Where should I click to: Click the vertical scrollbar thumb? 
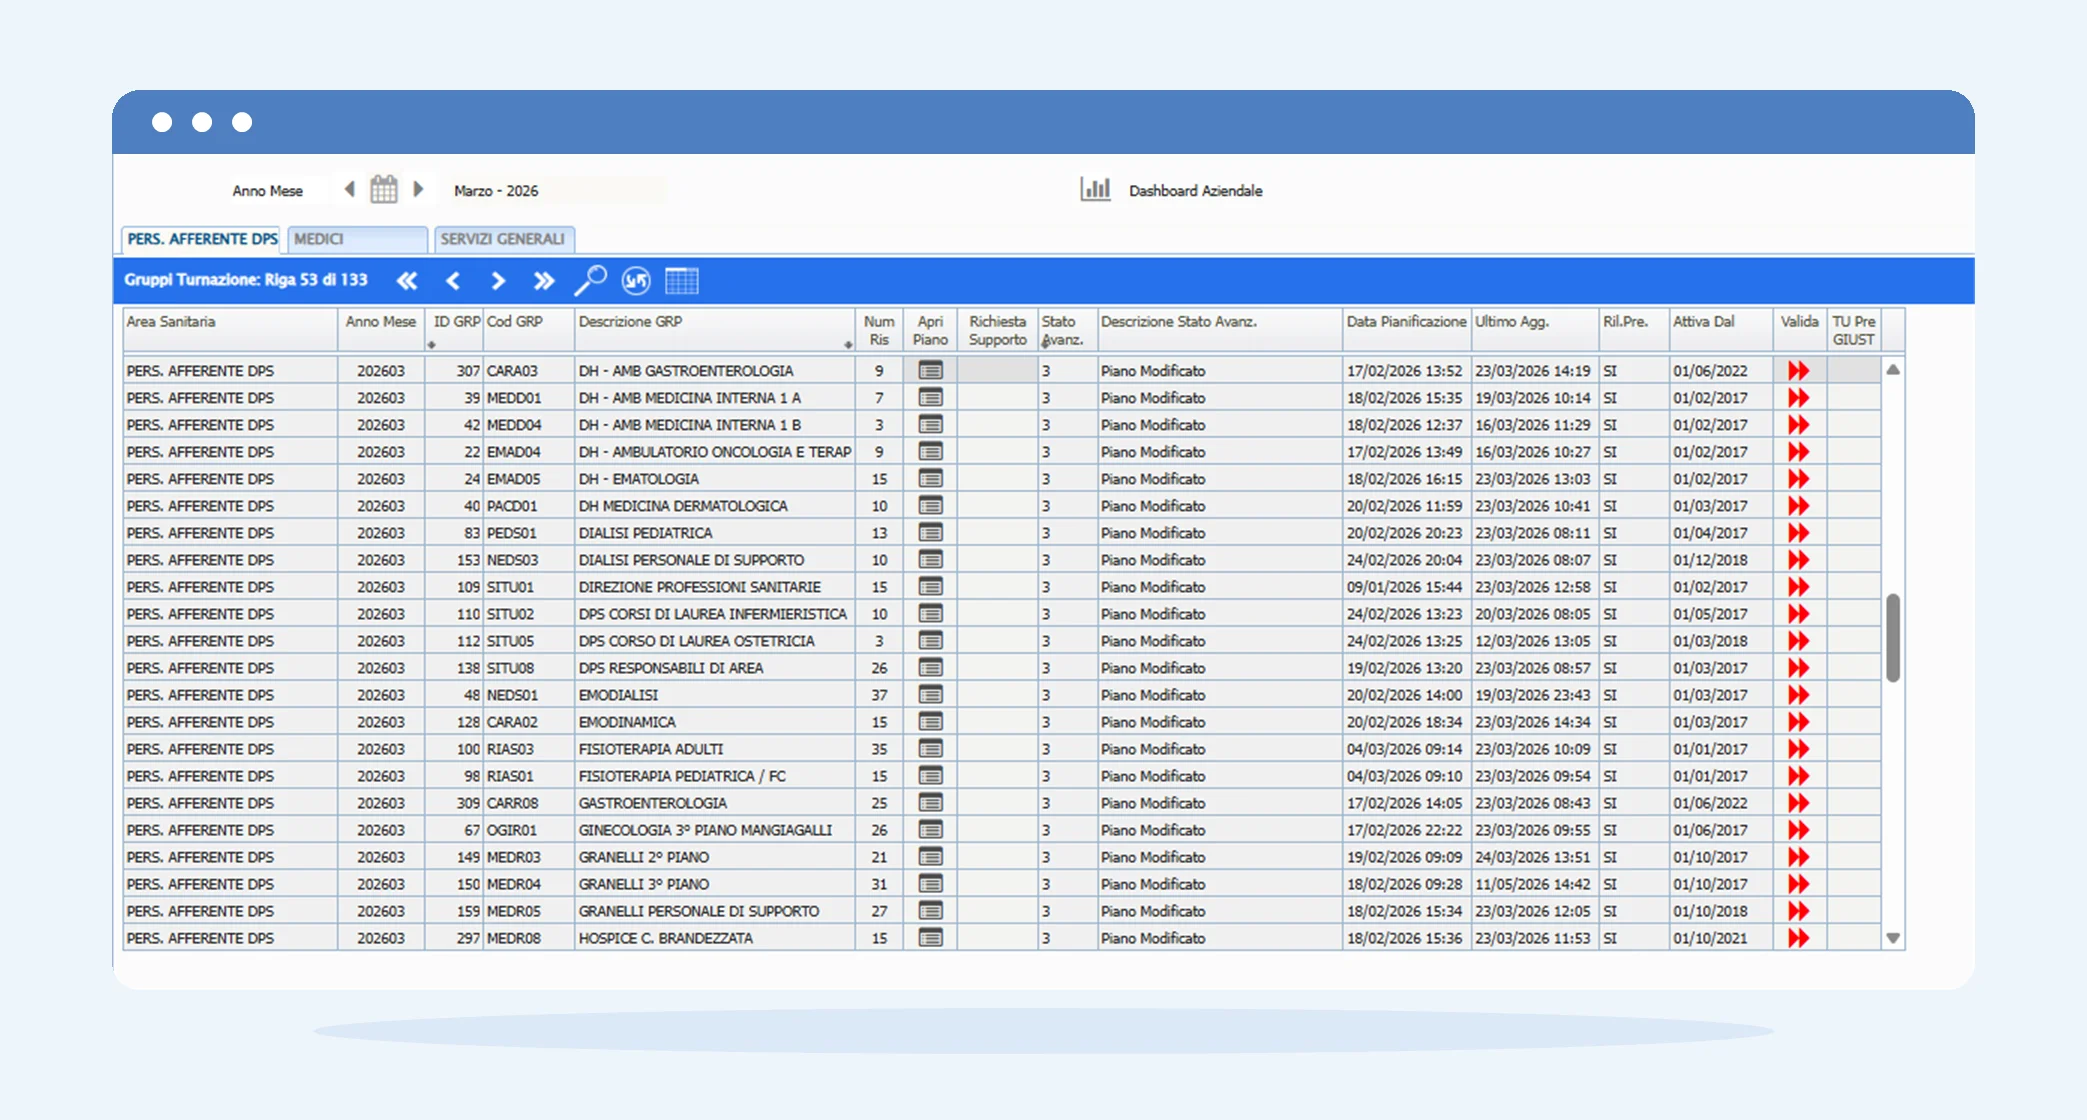coord(1893,638)
